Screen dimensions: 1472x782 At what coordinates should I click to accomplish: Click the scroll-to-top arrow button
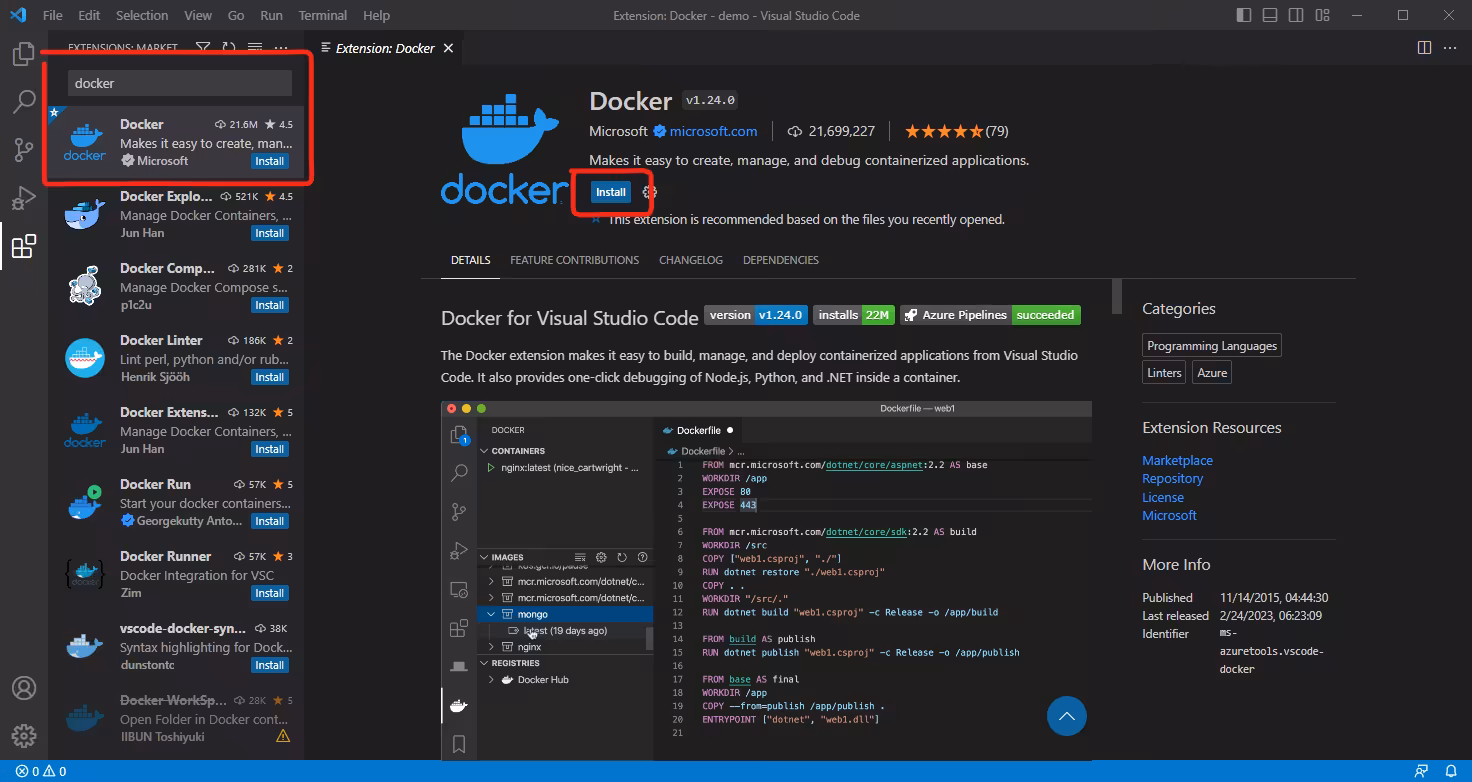coord(1067,716)
